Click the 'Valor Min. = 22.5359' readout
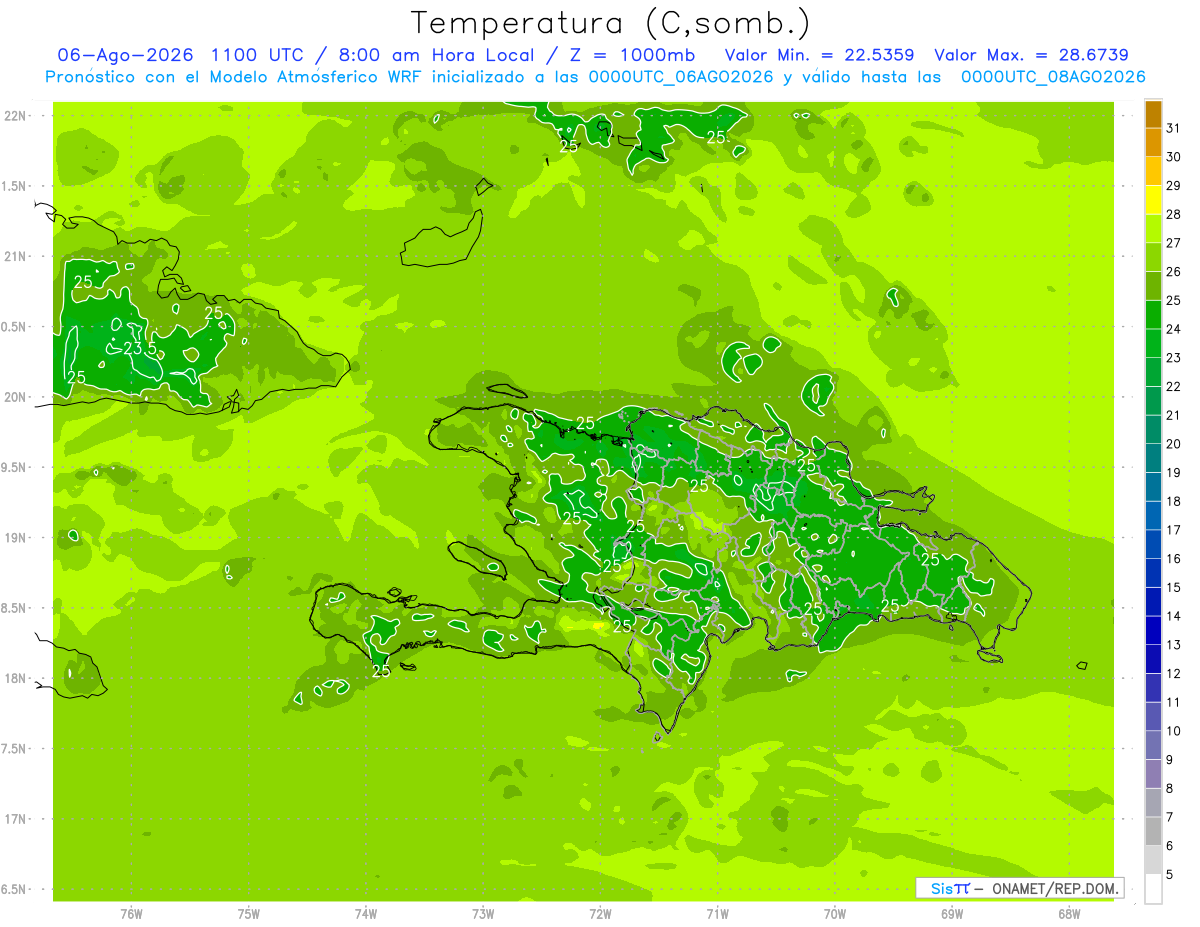 tap(819, 55)
